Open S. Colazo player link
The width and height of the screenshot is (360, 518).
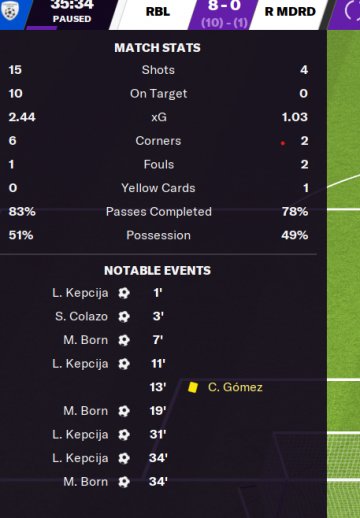coord(81,316)
